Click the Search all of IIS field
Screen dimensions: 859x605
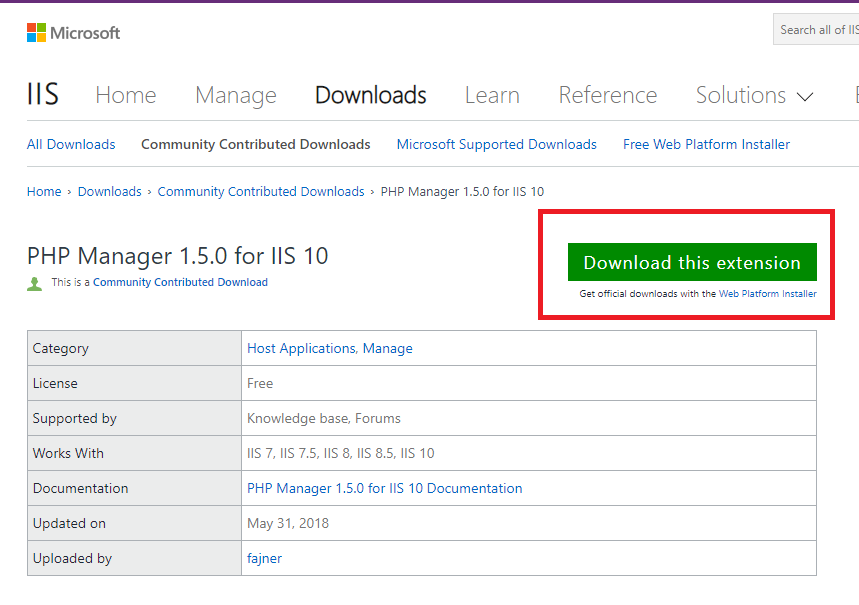click(x=817, y=30)
